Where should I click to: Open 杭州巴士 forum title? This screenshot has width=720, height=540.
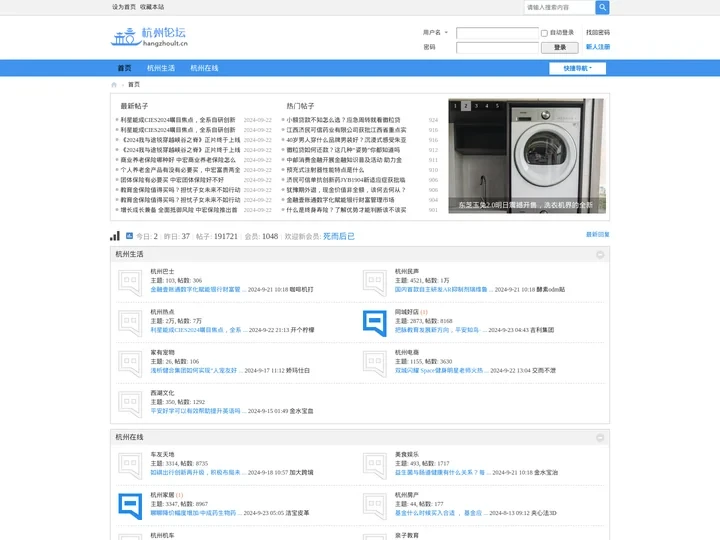(x=163, y=271)
